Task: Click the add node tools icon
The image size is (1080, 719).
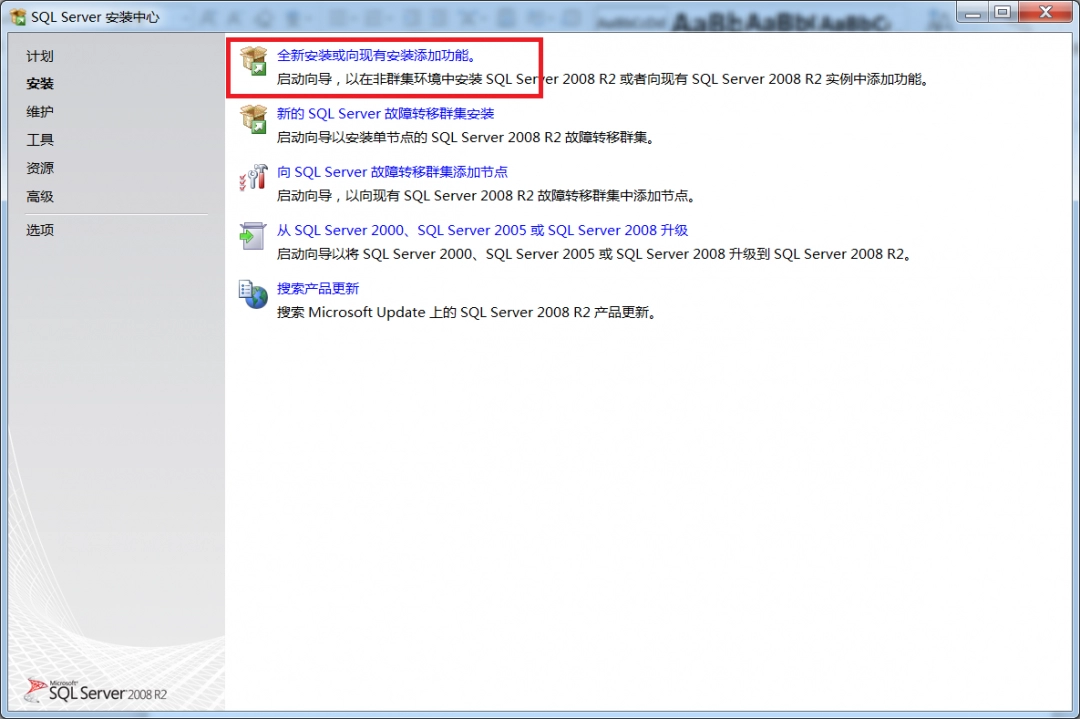Action: 253,178
